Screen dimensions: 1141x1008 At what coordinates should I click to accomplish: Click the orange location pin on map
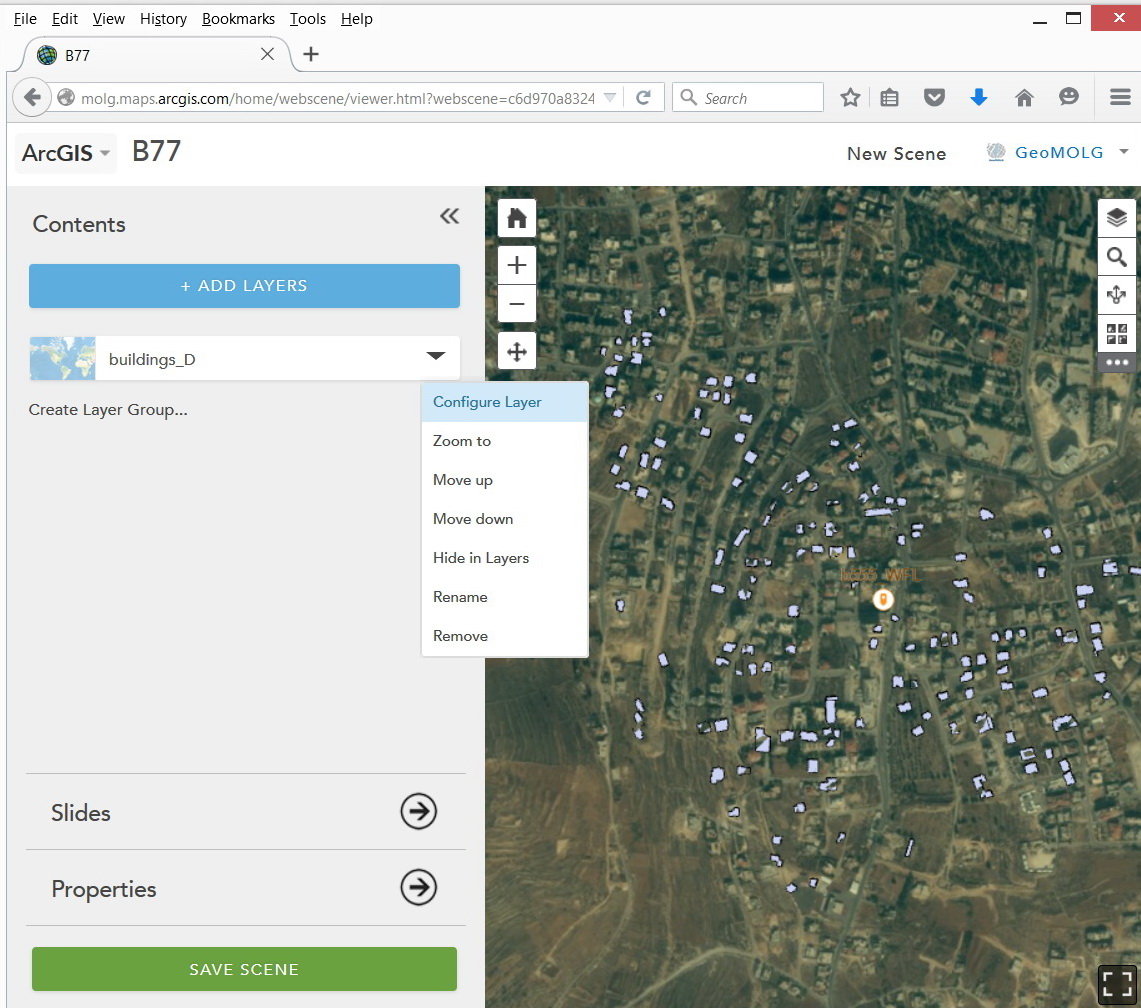[x=882, y=599]
